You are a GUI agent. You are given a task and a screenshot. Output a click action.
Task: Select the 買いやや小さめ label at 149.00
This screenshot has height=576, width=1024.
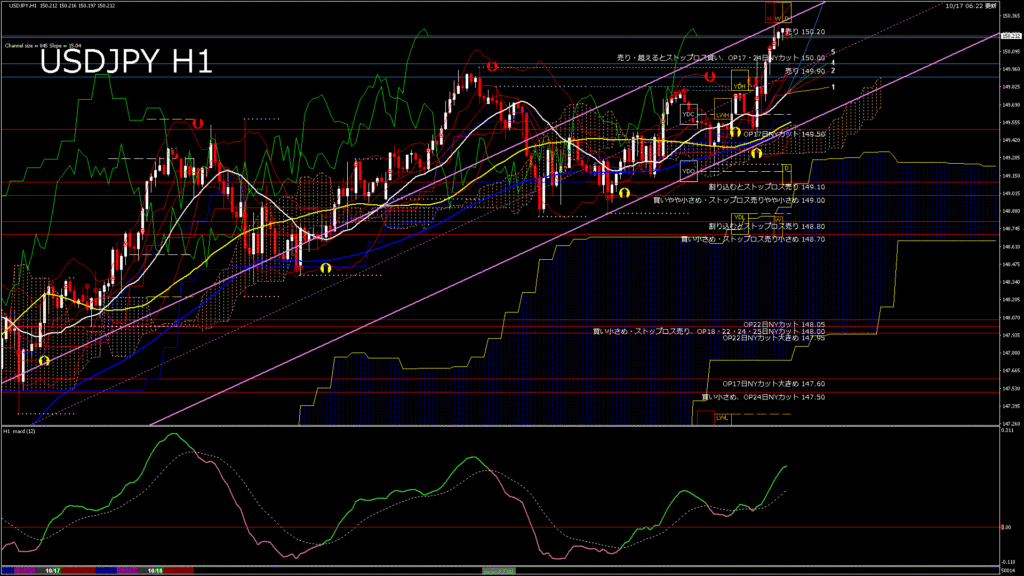[x=739, y=200]
